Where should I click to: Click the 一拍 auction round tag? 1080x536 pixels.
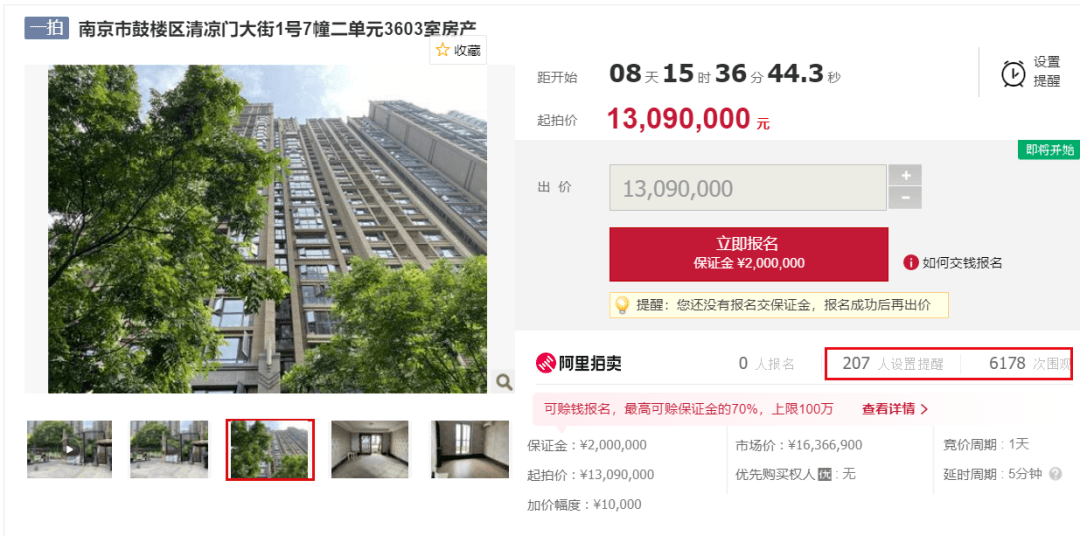click(47, 28)
